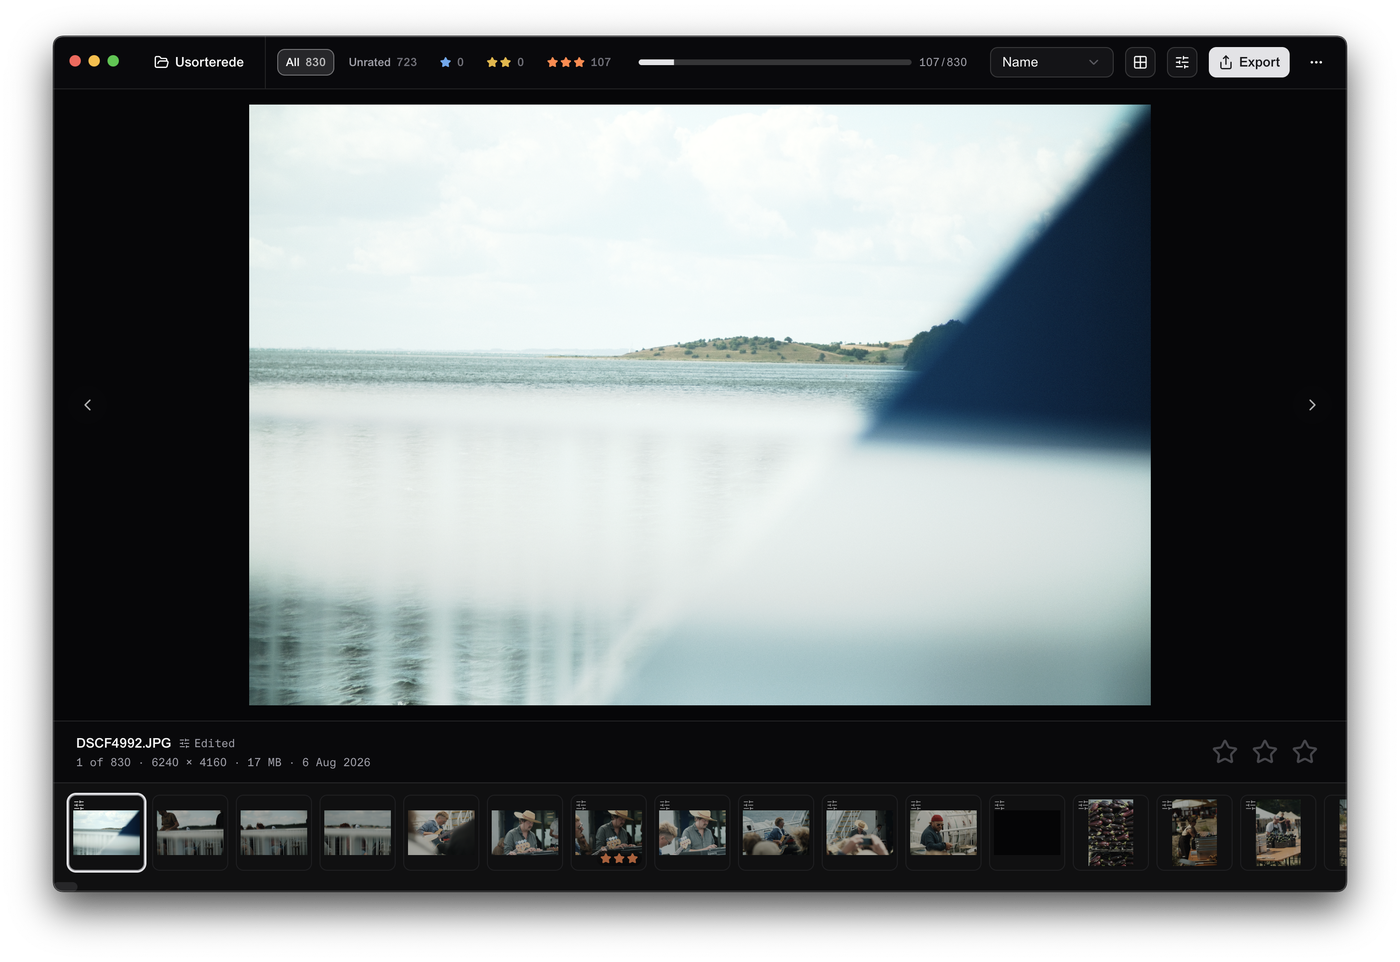Image resolution: width=1400 pixels, height=962 pixels.
Task: Rate photo with one star
Action: [1225, 752]
